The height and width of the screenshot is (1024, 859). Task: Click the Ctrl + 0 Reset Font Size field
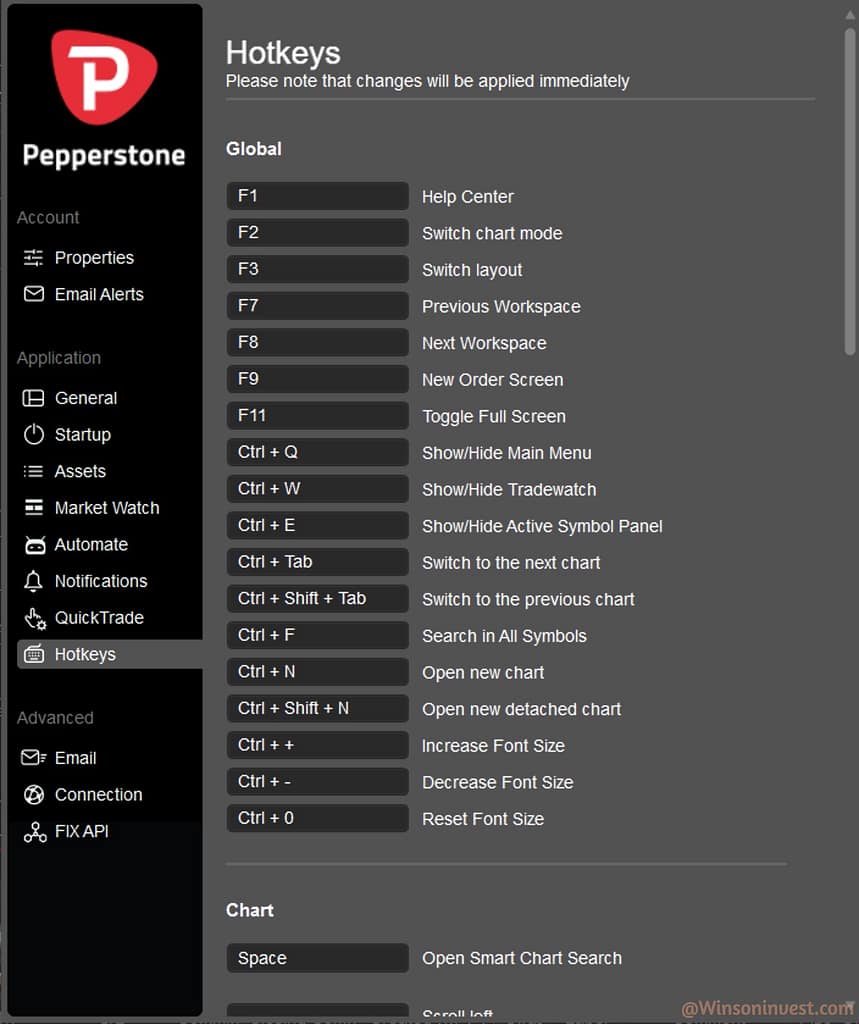click(x=317, y=818)
